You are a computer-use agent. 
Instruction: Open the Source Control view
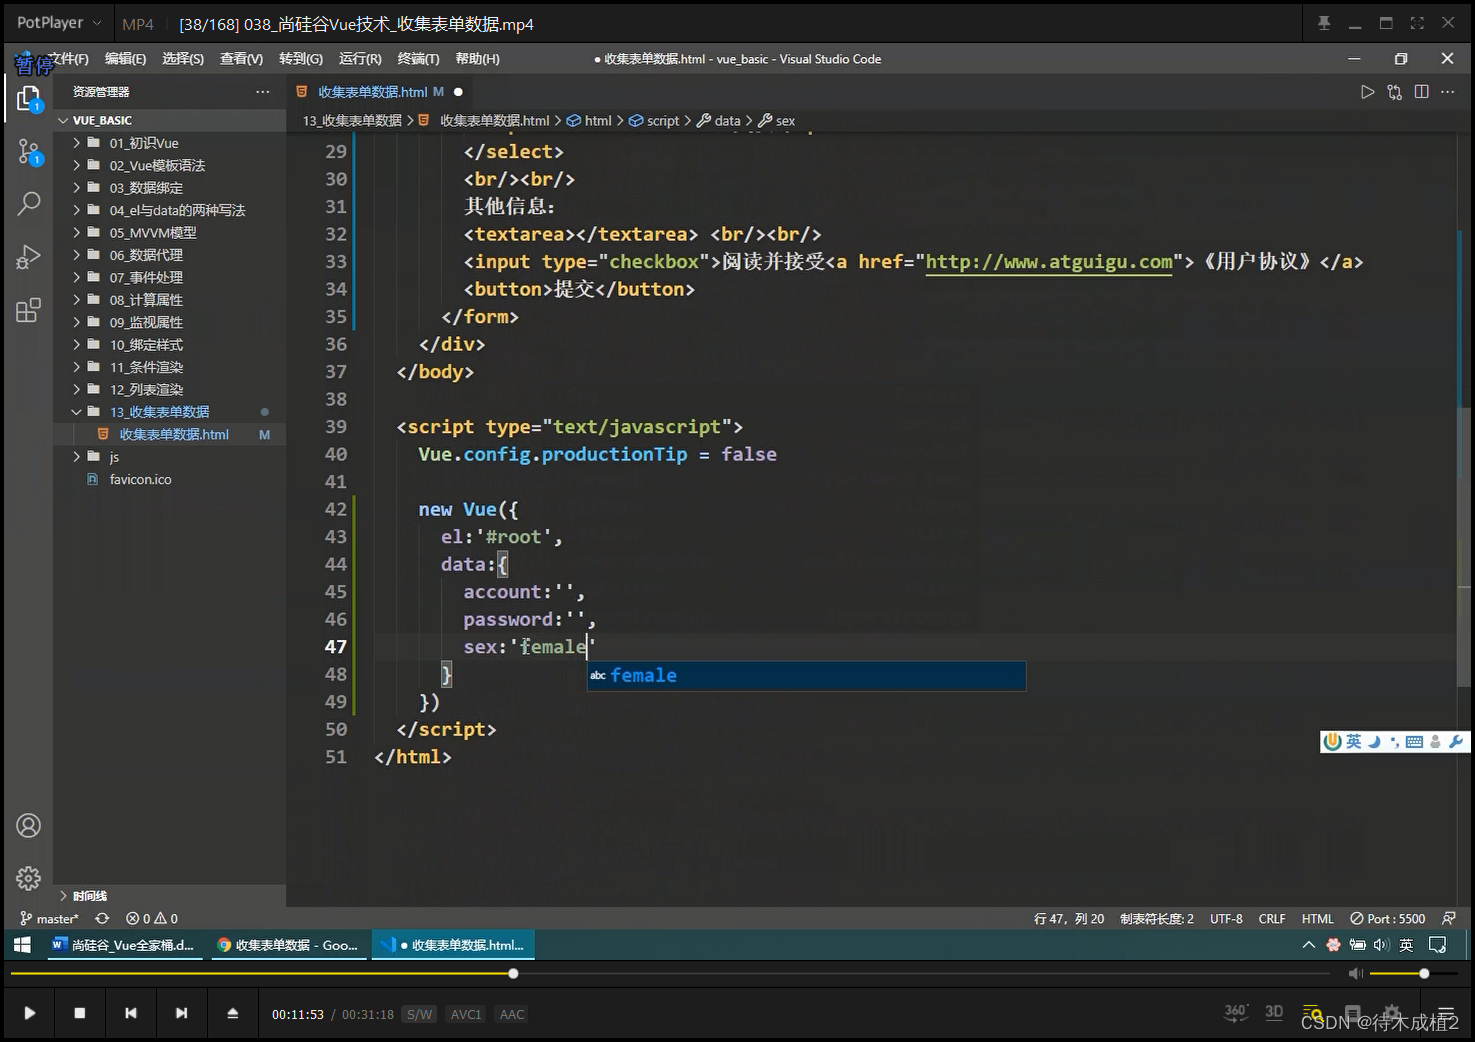(28, 152)
